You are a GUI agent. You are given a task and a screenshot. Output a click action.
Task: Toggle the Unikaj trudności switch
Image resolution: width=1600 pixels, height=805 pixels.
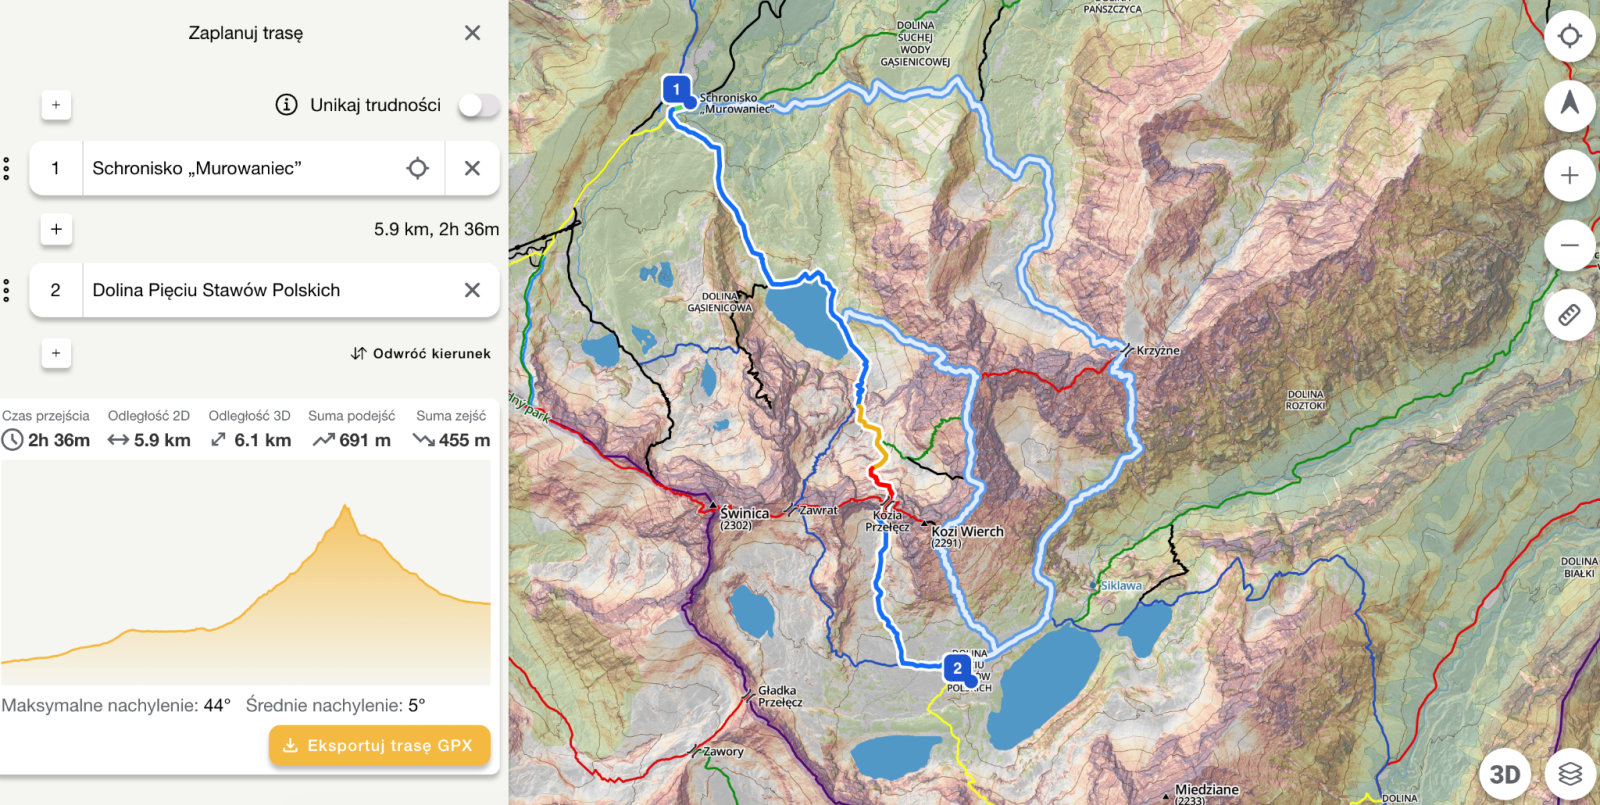pos(478,105)
